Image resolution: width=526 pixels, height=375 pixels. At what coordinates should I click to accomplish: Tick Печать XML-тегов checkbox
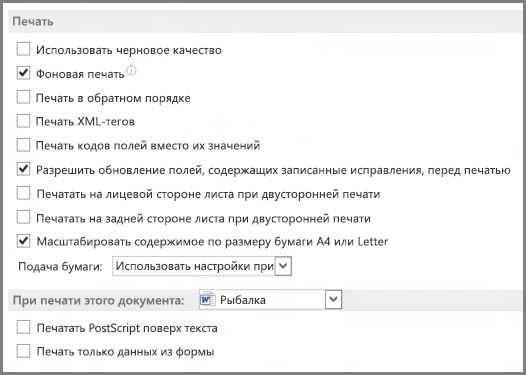23,121
